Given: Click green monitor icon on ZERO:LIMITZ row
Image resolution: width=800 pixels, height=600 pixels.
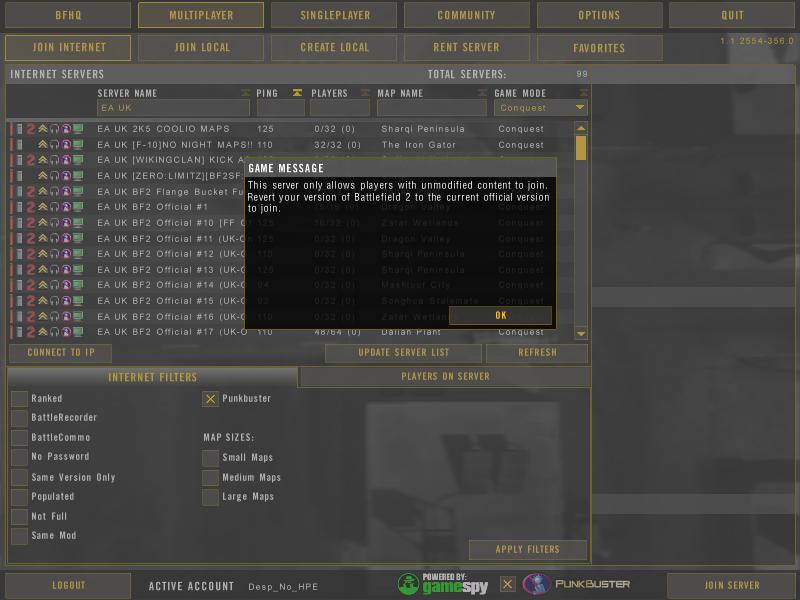Looking at the screenshot, I should 78,176.
